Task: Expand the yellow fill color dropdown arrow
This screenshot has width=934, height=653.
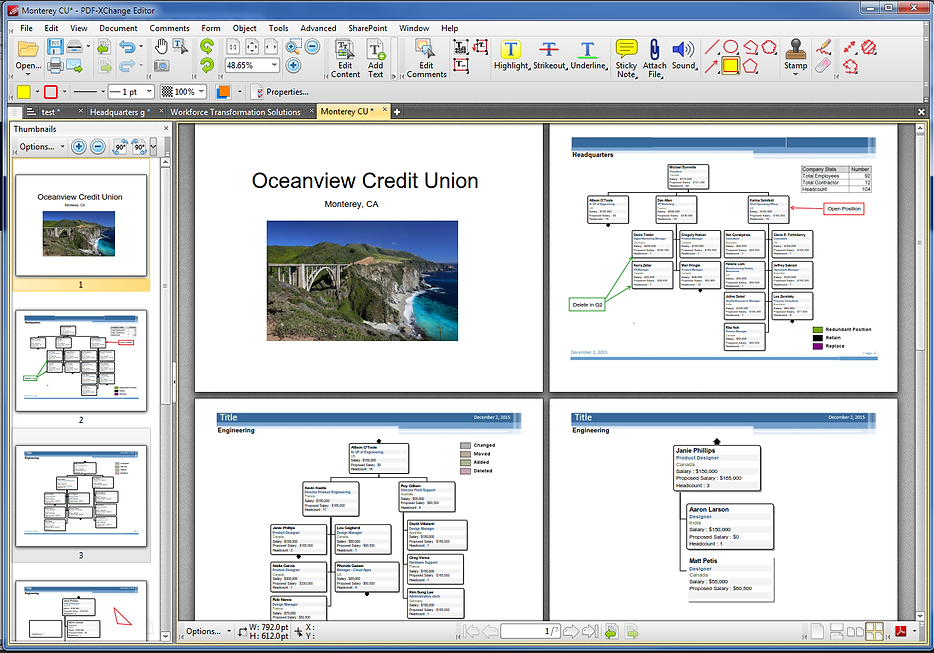Action: click(x=37, y=92)
